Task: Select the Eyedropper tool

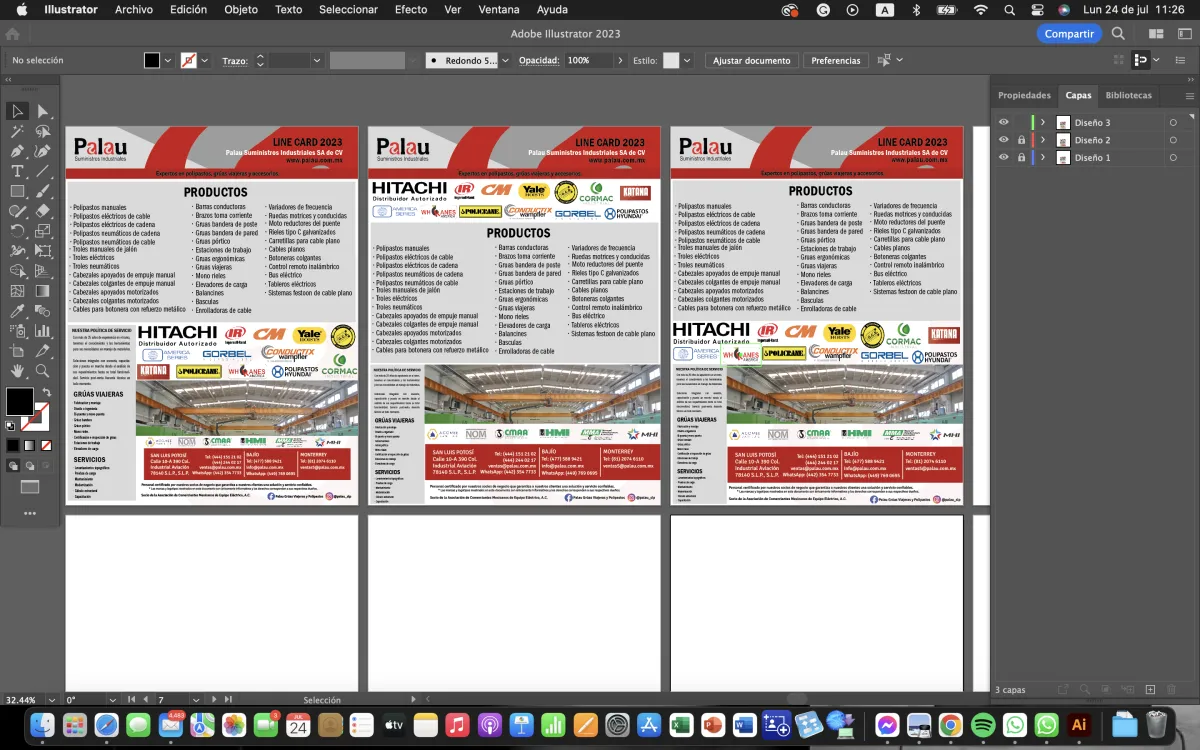Action: pyautogui.click(x=17, y=311)
